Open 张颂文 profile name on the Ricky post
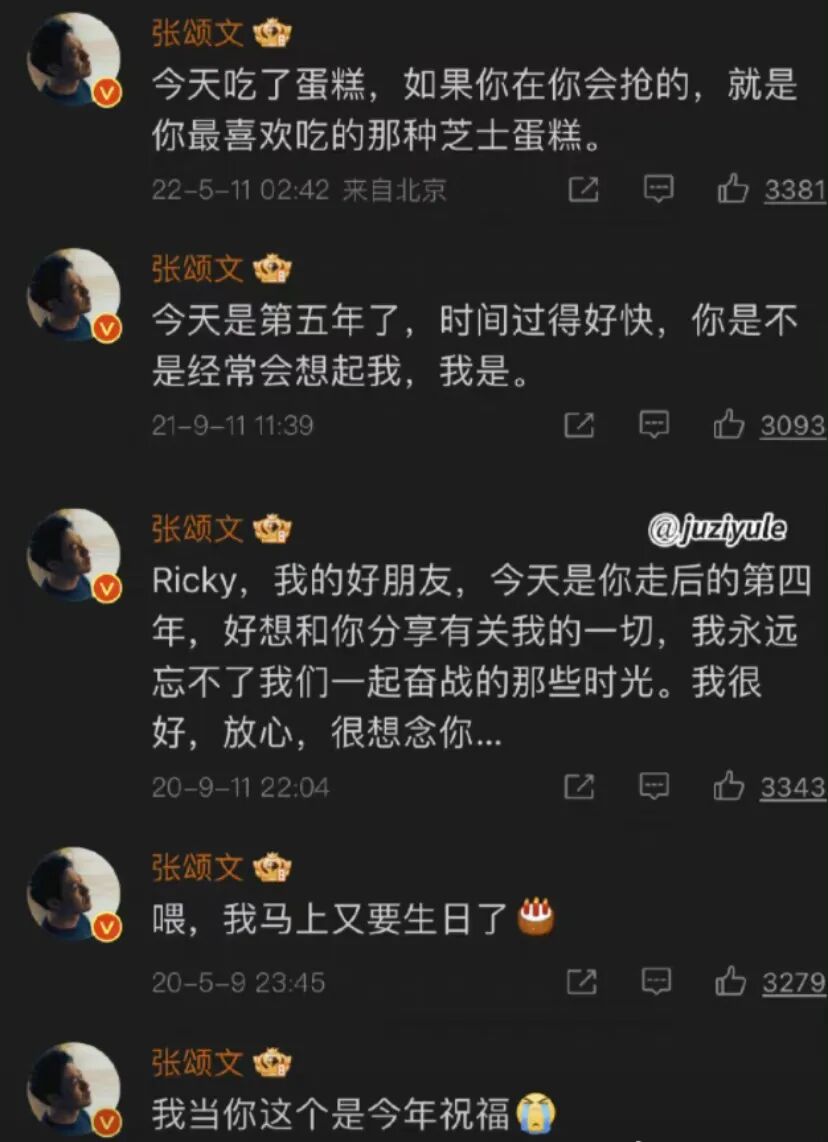 [x=197, y=529]
